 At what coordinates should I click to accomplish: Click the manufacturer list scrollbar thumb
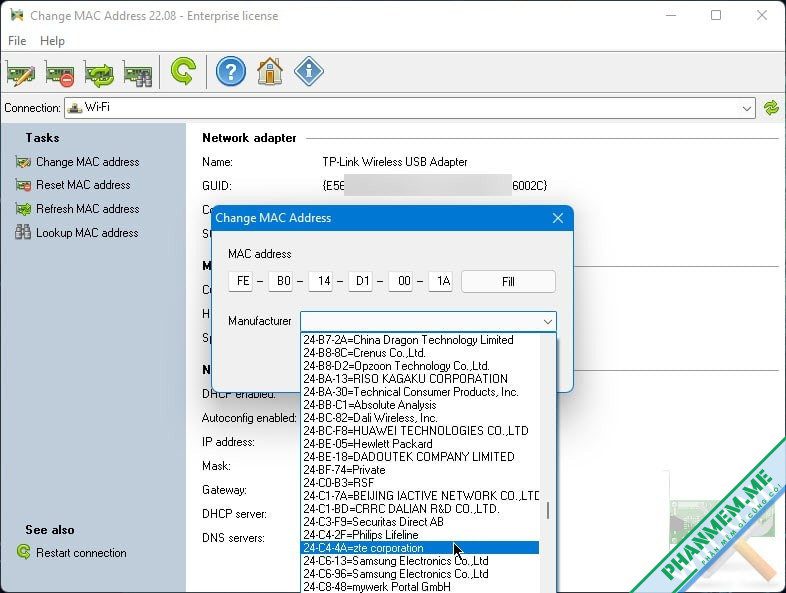point(548,511)
